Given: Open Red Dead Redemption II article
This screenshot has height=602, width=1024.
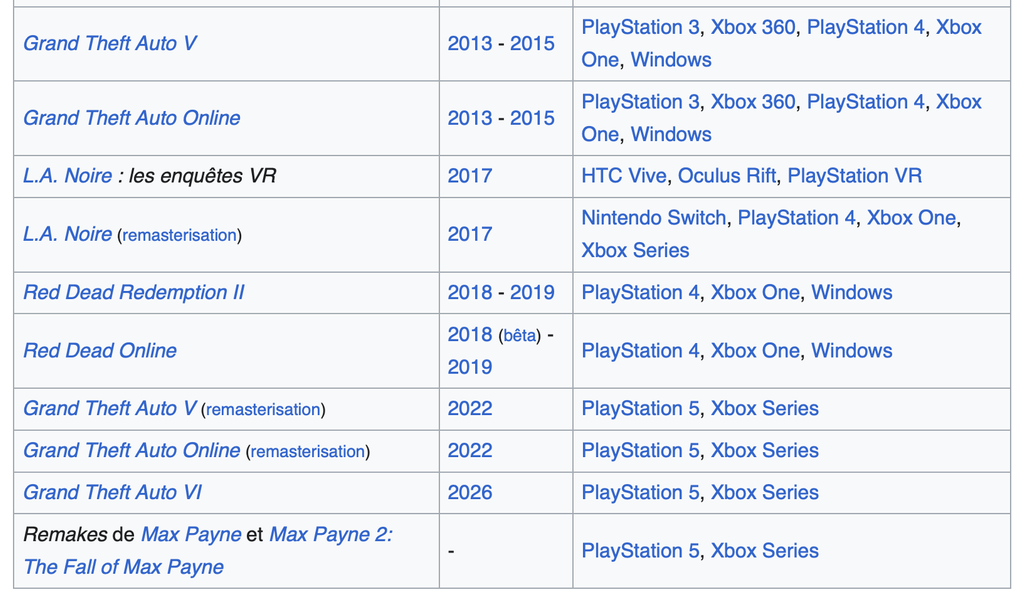Looking at the screenshot, I should point(134,293).
